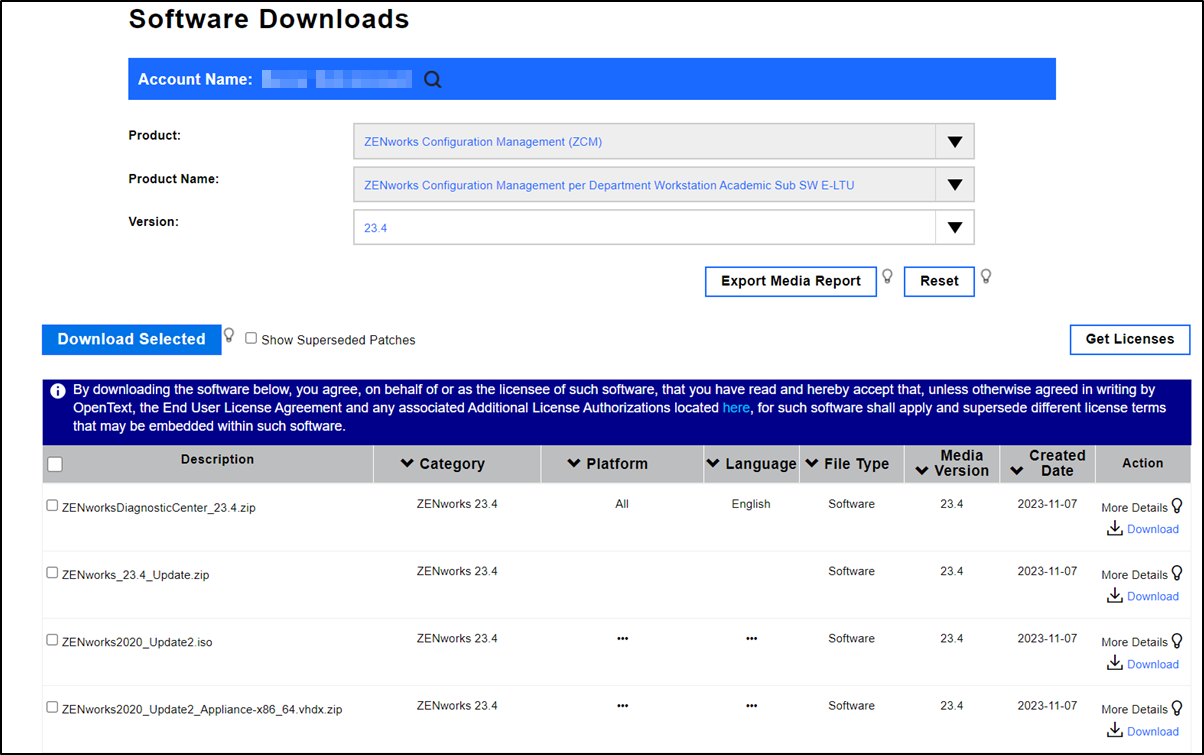Tick the select-all checkbox in Description header

55,464
